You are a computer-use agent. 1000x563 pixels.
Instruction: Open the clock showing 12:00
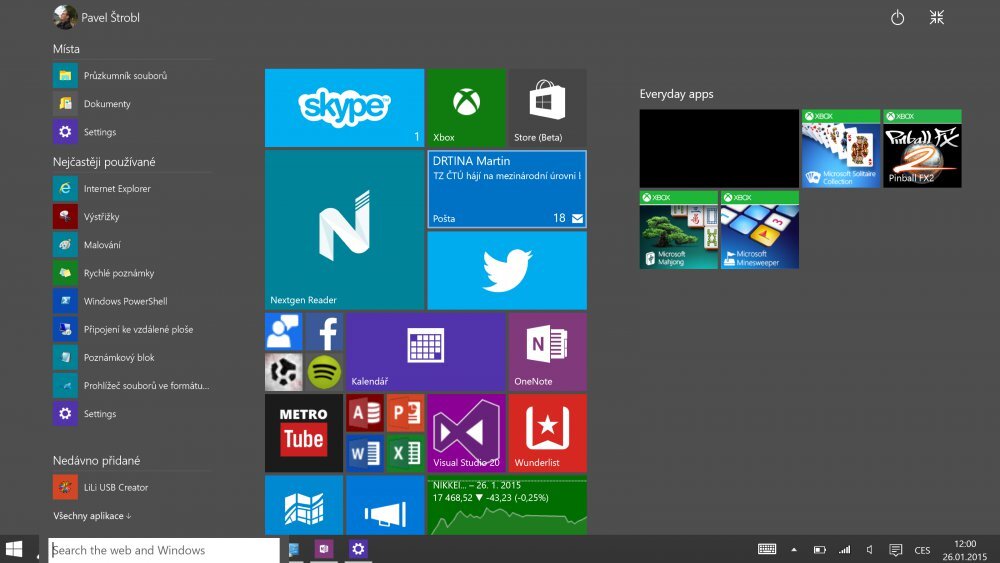tap(964, 550)
